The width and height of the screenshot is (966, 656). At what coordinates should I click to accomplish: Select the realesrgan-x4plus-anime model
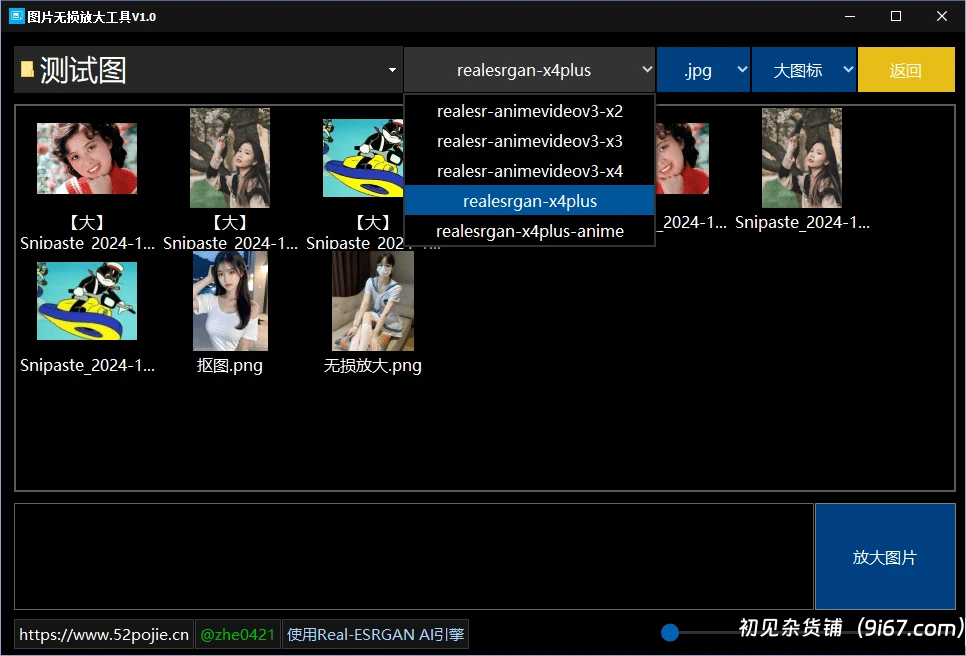[x=529, y=230]
